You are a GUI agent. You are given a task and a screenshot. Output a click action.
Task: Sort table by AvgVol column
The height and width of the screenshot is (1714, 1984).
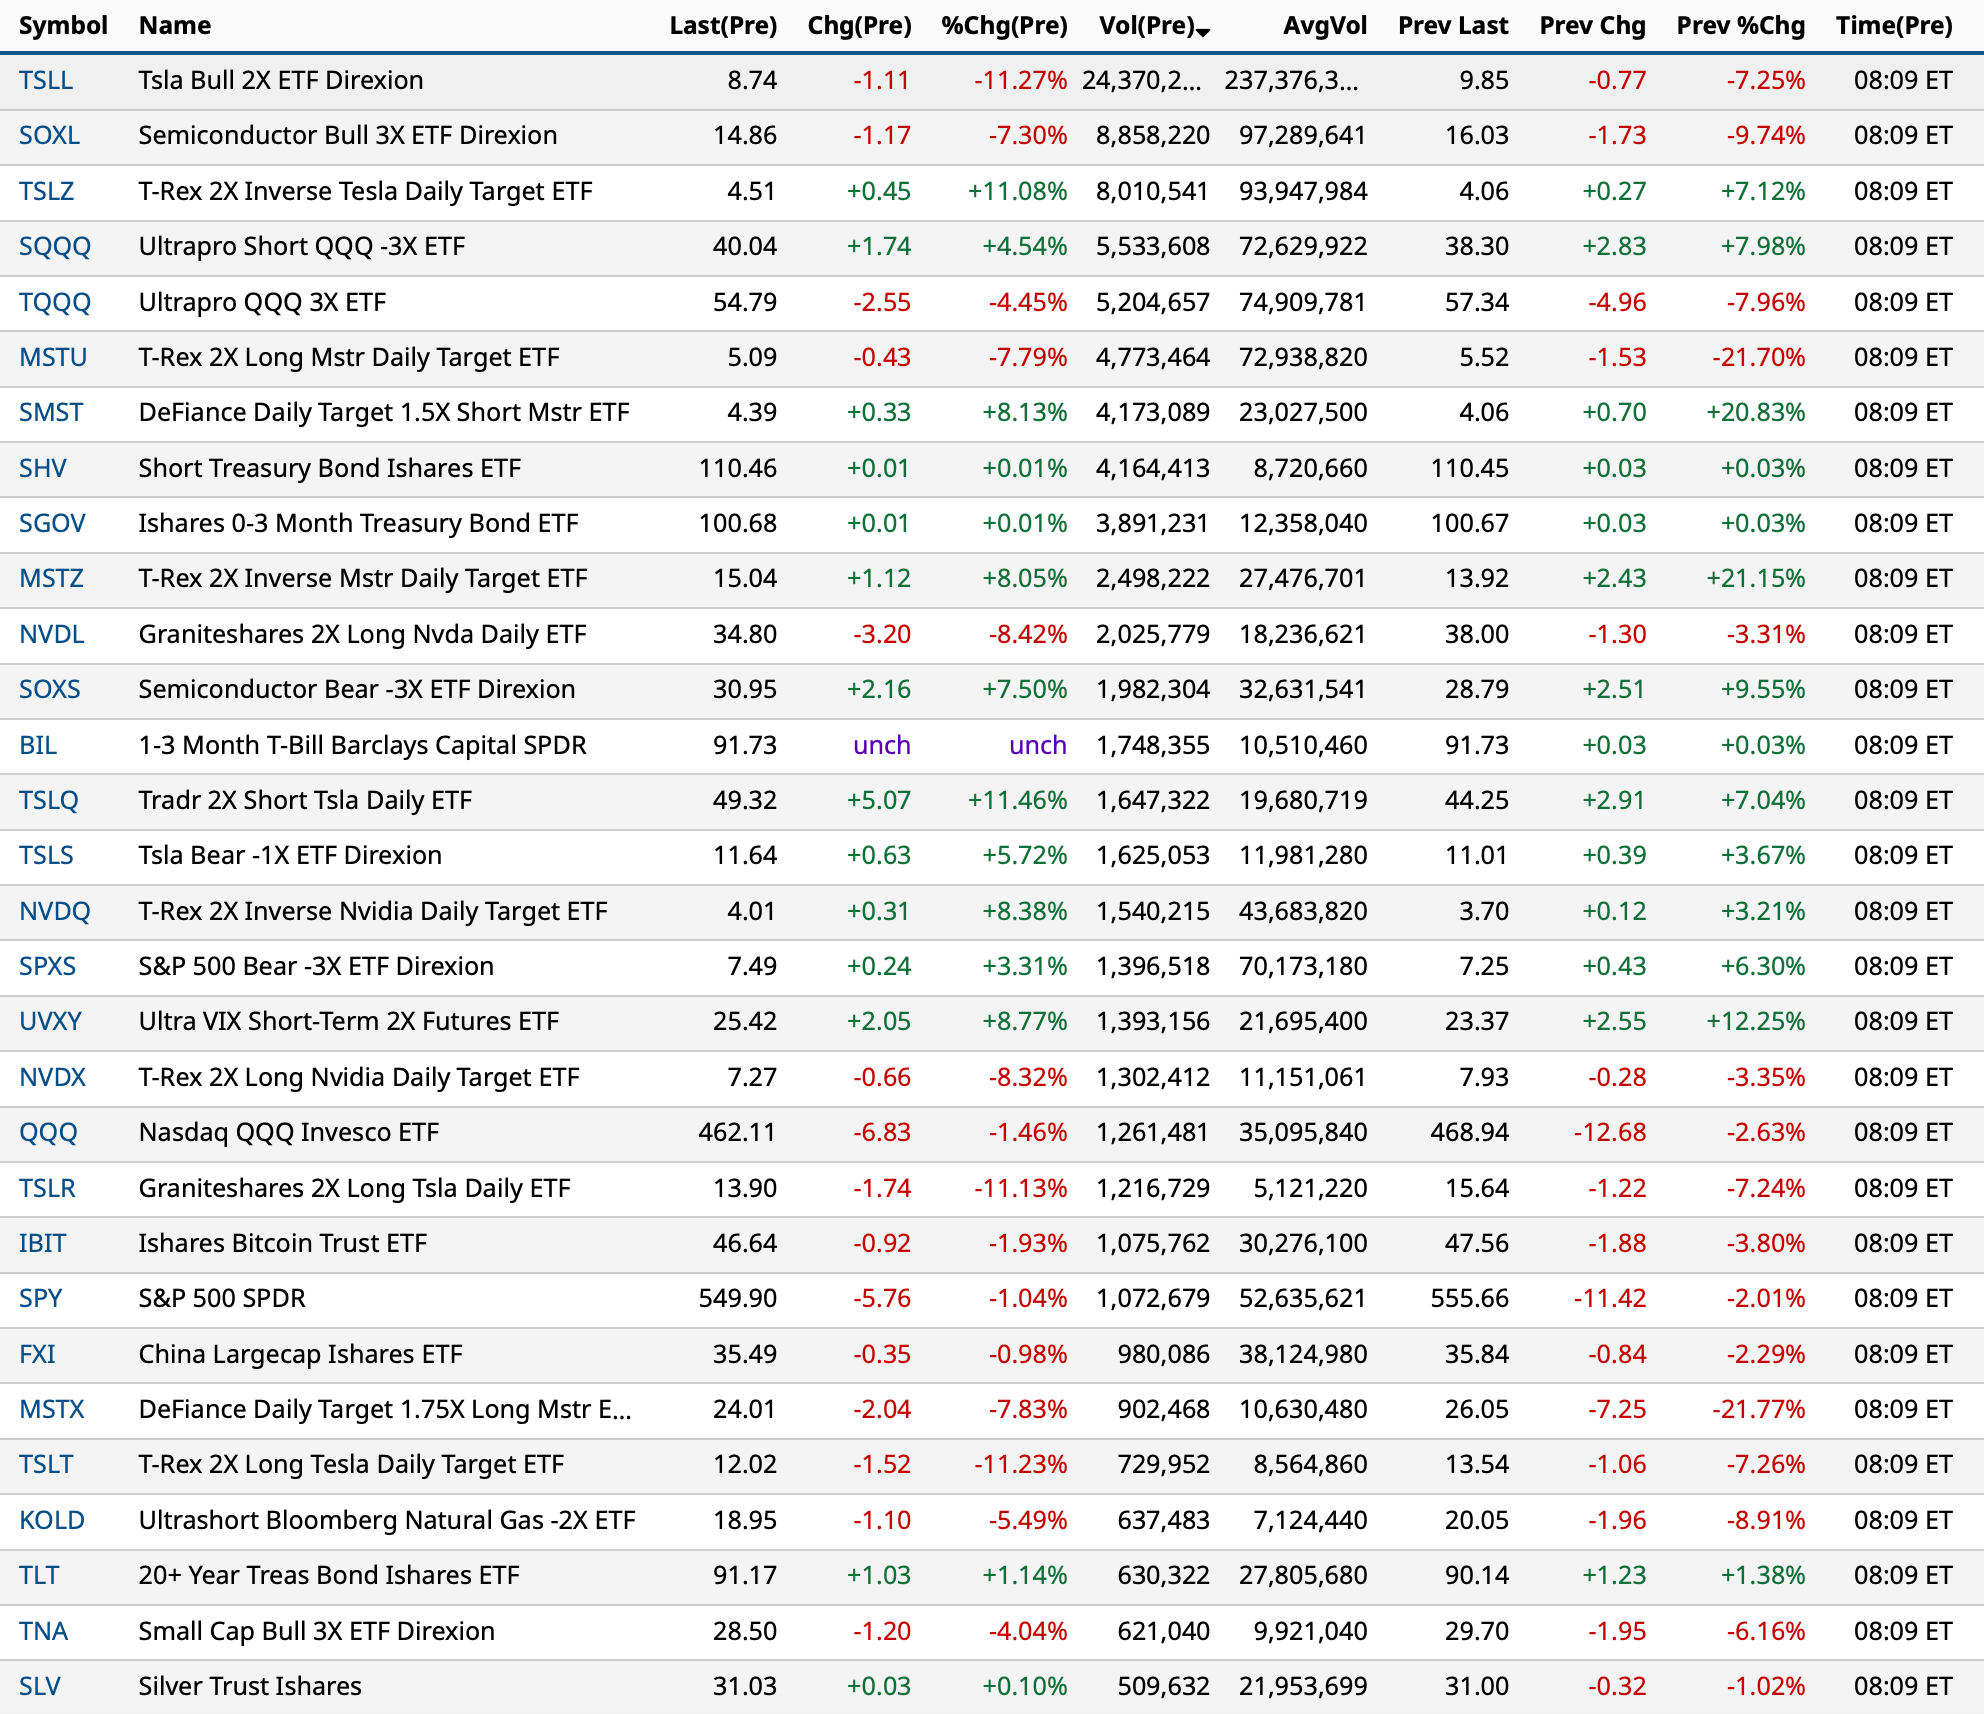(1324, 26)
